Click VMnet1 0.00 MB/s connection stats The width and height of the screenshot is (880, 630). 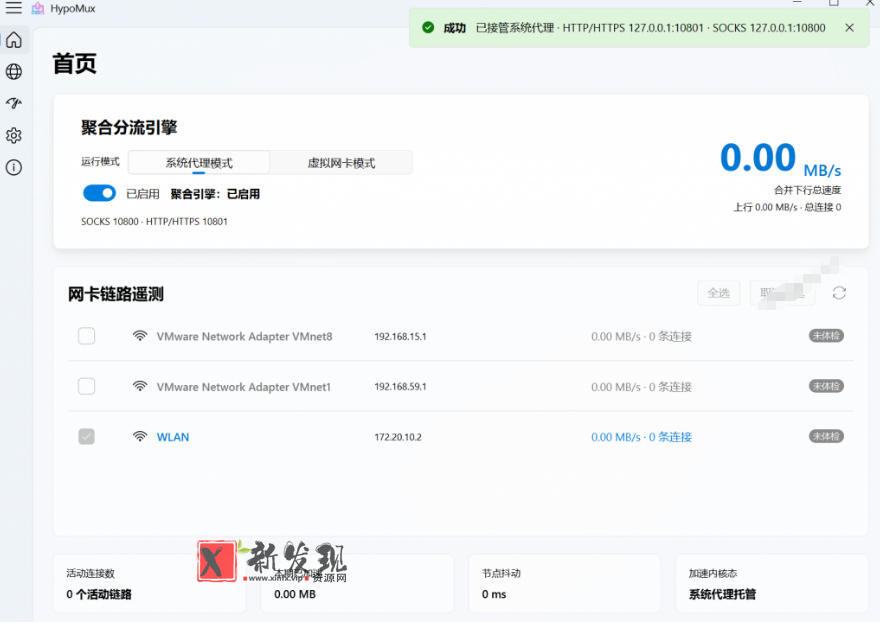[x=641, y=387]
